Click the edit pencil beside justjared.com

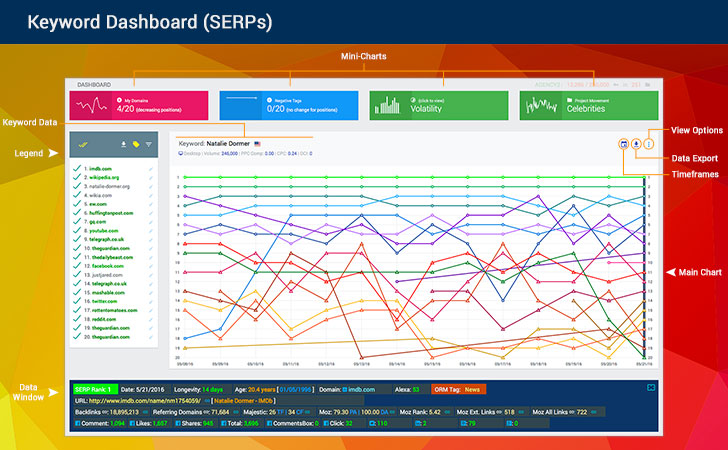tap(150, 275)
